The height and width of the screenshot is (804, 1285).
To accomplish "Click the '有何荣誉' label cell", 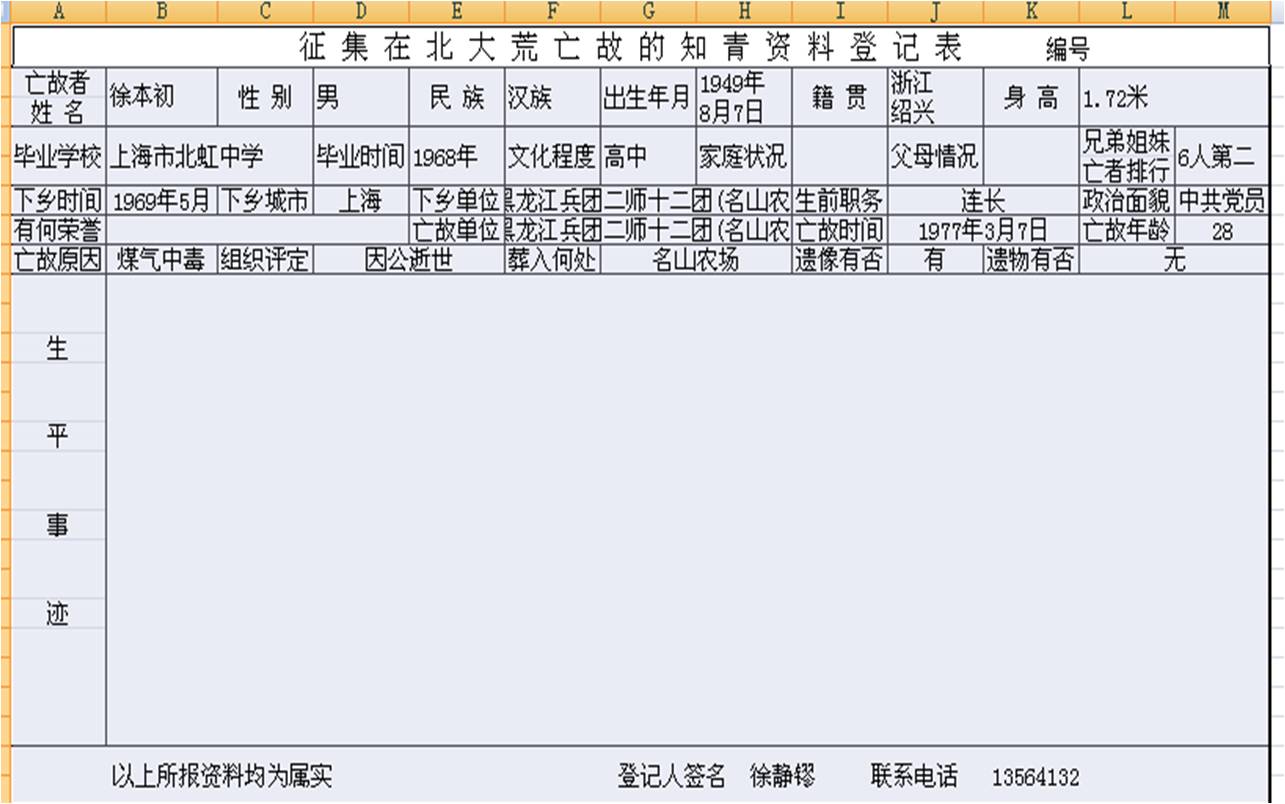I will [58, 230].
